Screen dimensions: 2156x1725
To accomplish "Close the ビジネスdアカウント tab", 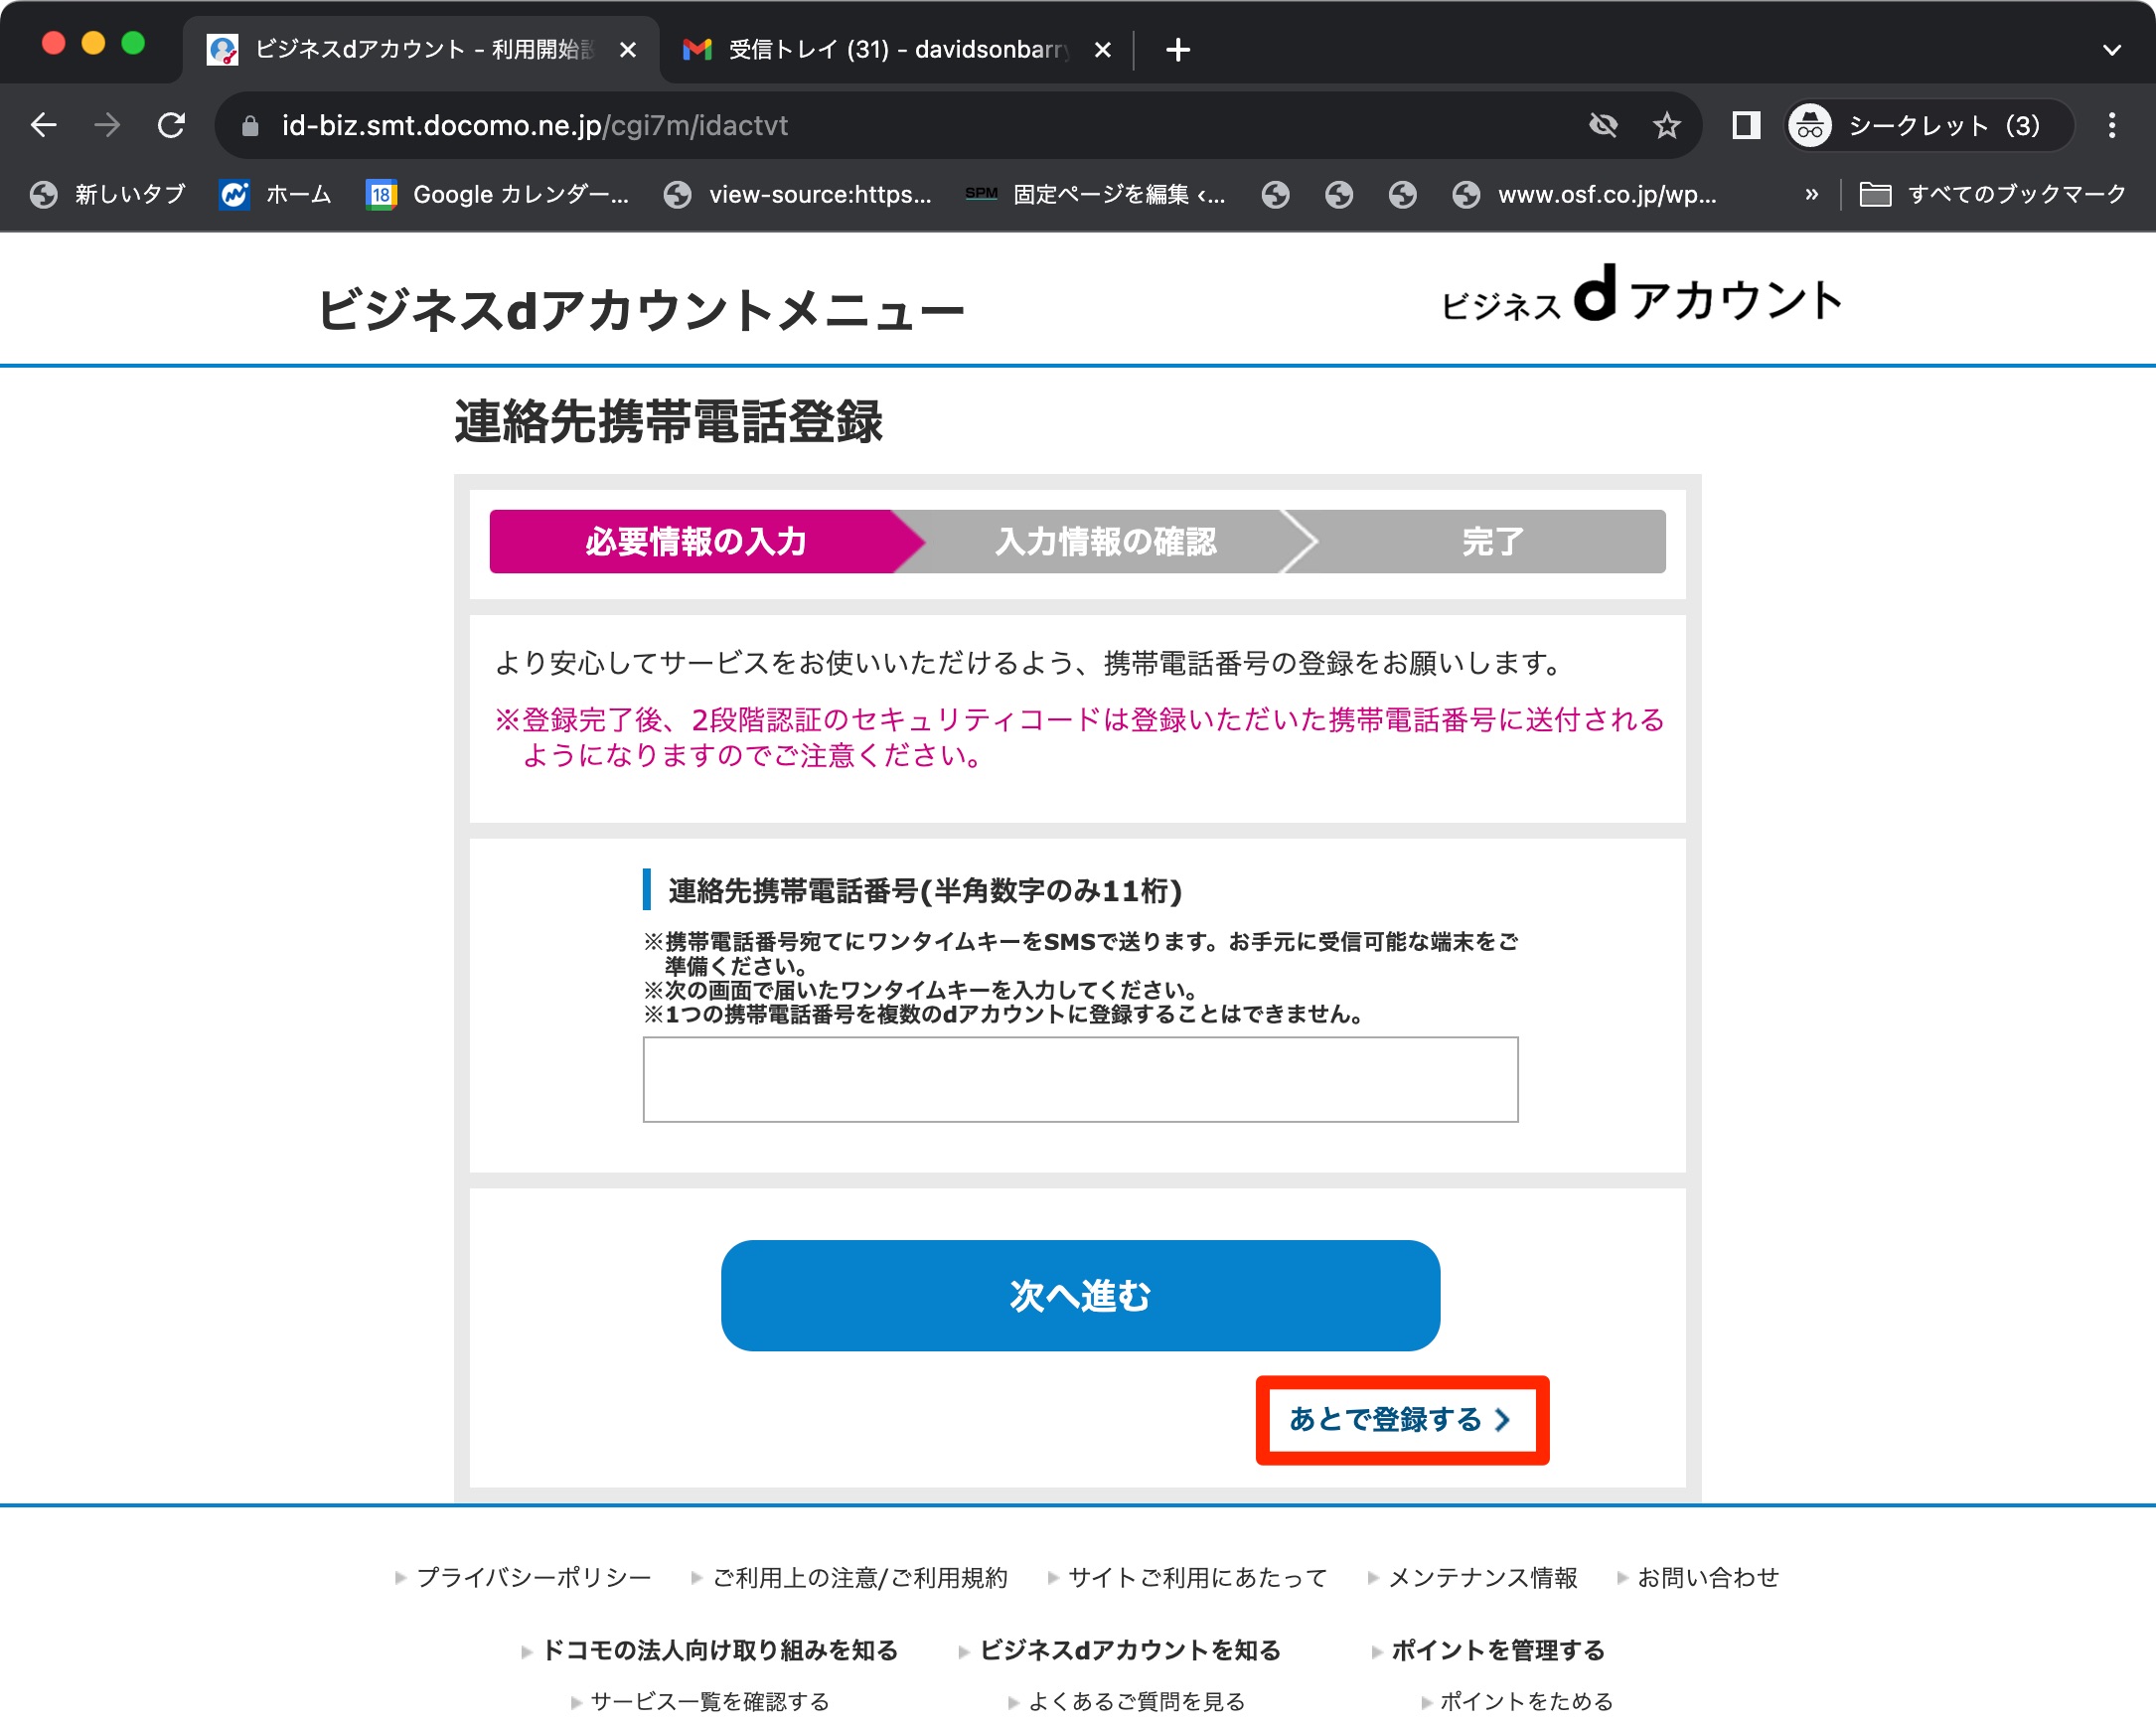I will coord(628,49).
